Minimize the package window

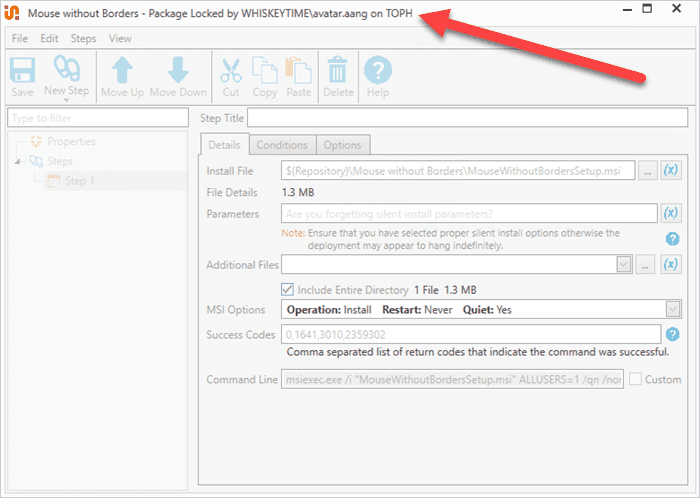pos(627,9)
